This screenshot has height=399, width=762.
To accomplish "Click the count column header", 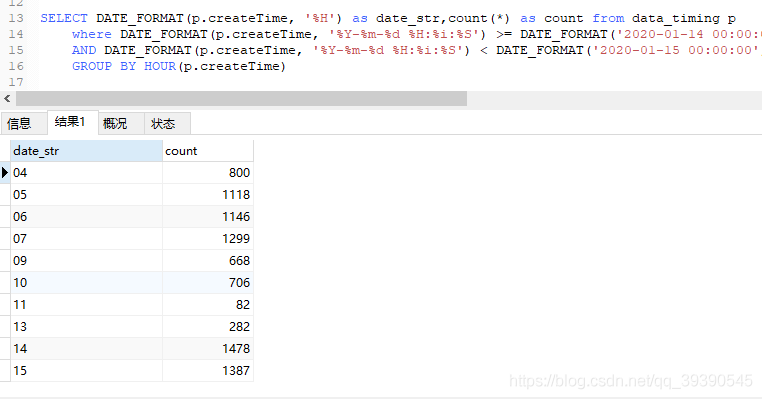I will 208,151.
